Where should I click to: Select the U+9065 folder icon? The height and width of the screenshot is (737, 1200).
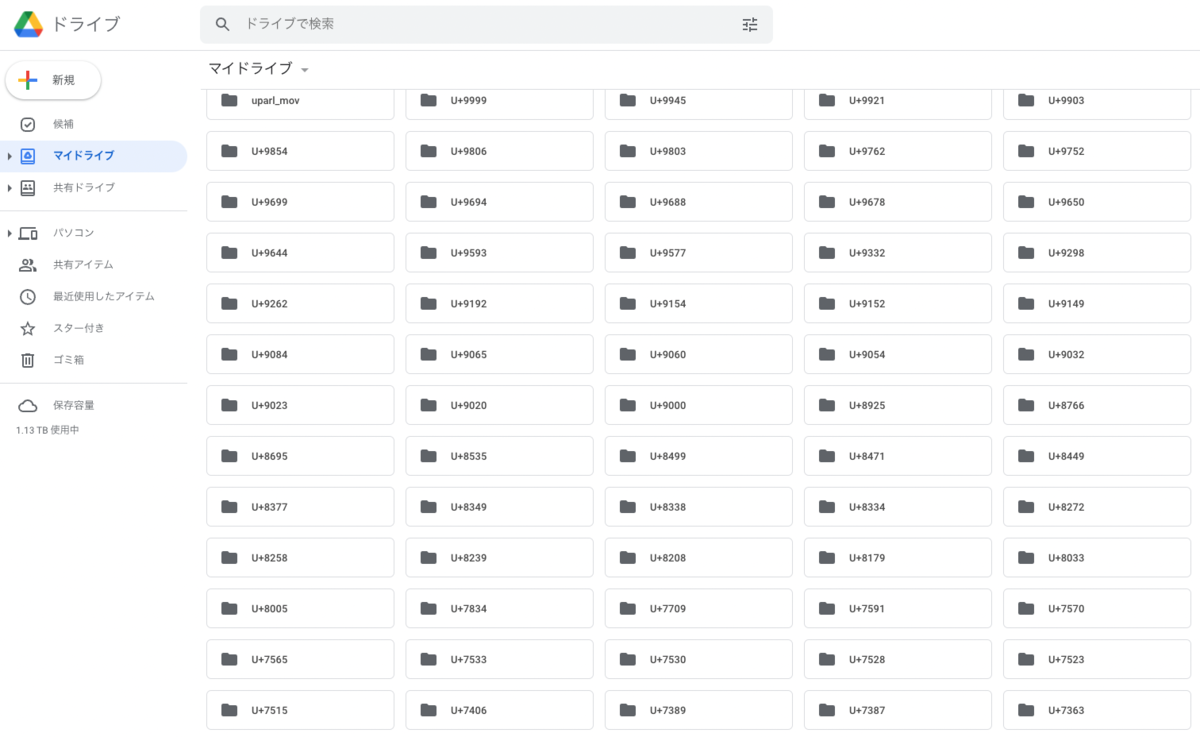[429, 355]
